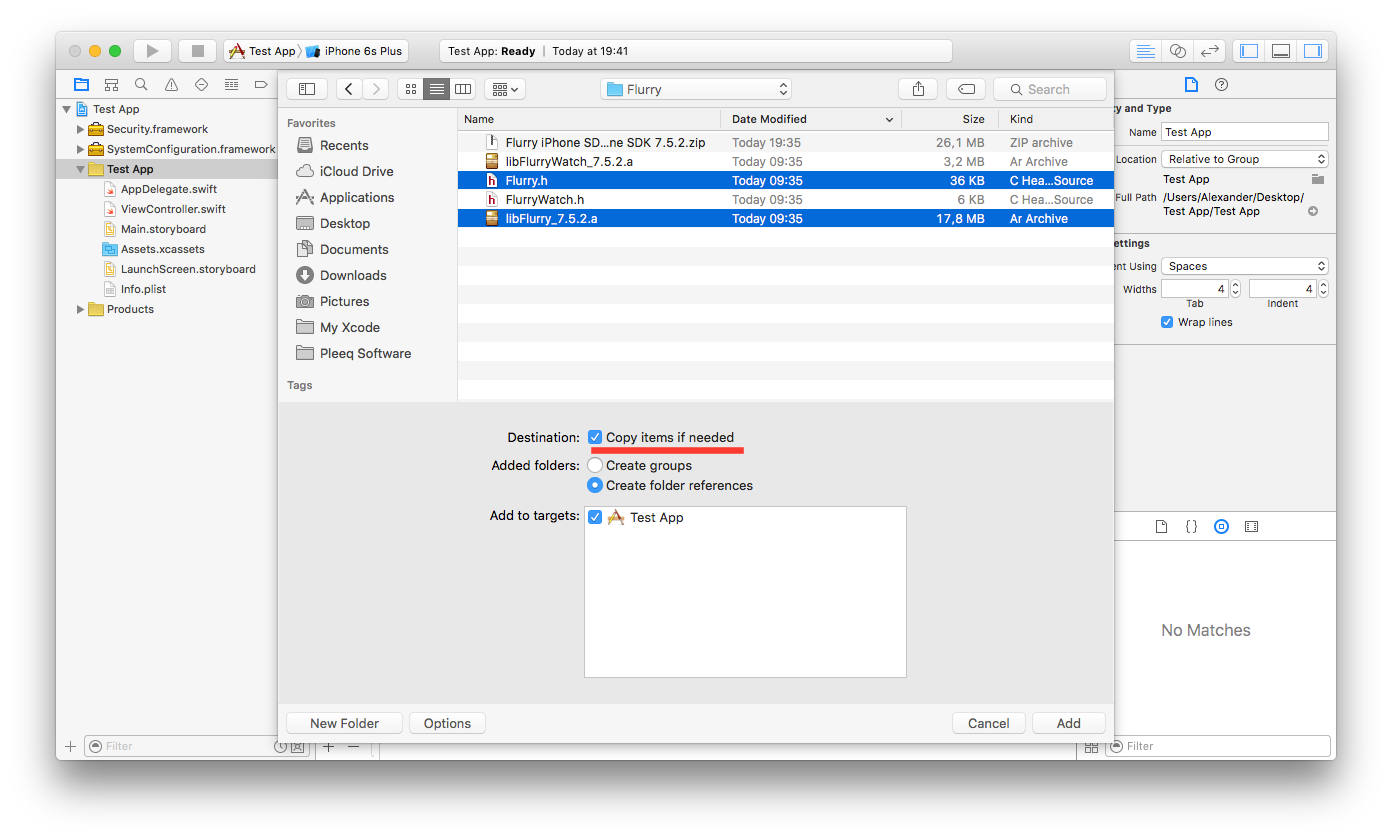This screenshot has height=840, width=1392.
Task: Select AppDelegate.swift in project navigator
Action: [168, 189]
